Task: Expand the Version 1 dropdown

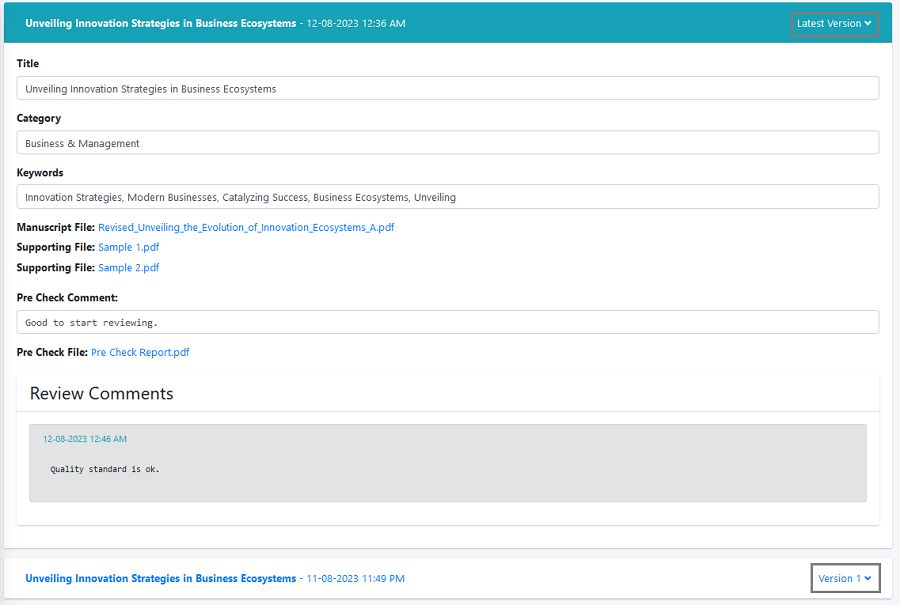Action: click(x=845, y=578)
